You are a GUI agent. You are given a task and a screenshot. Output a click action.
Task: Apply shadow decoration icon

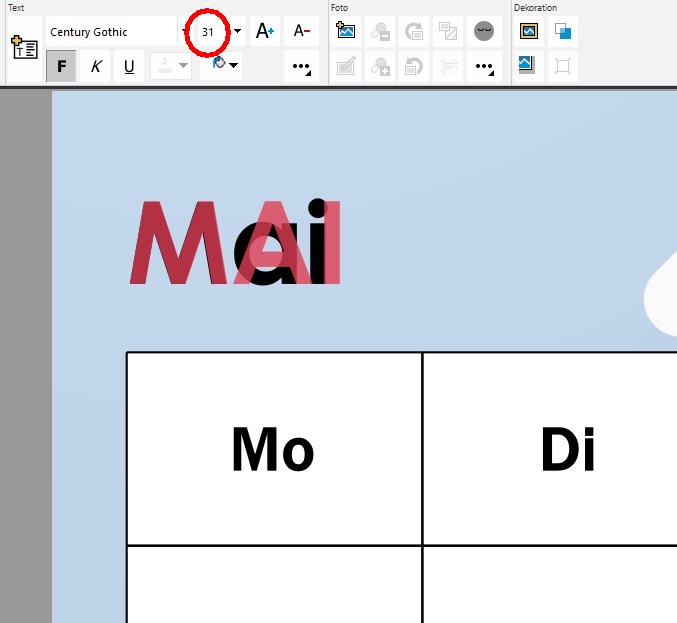[527, 66]
